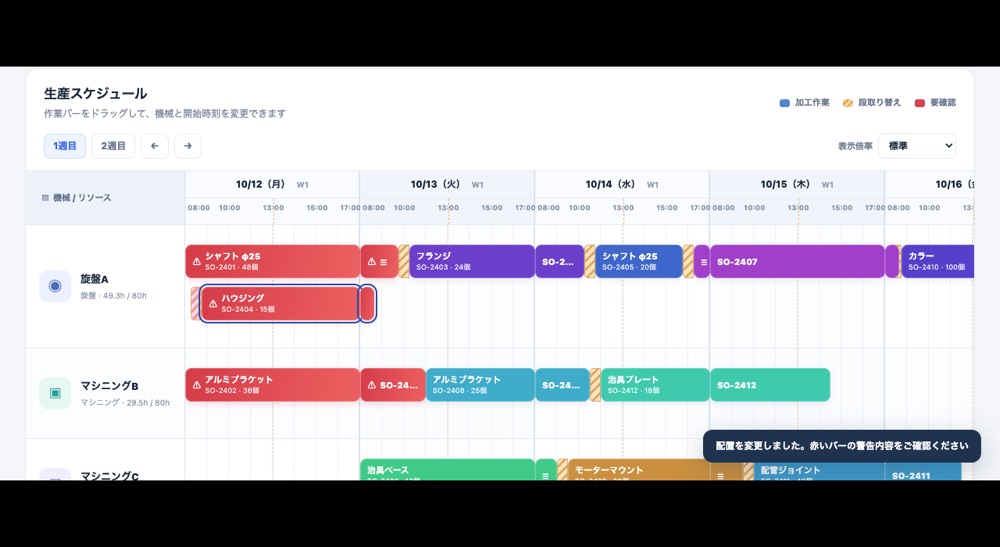Click striped 段取り替え legend swatch
The image size is (1000, 547).
coord(848,103)
